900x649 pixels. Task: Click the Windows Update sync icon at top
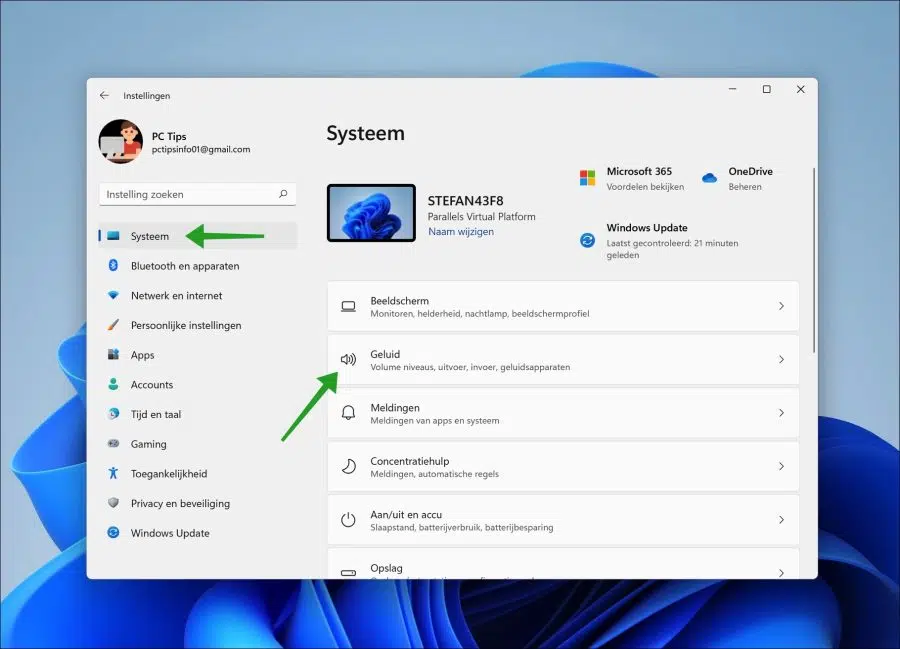click(587, 240)
